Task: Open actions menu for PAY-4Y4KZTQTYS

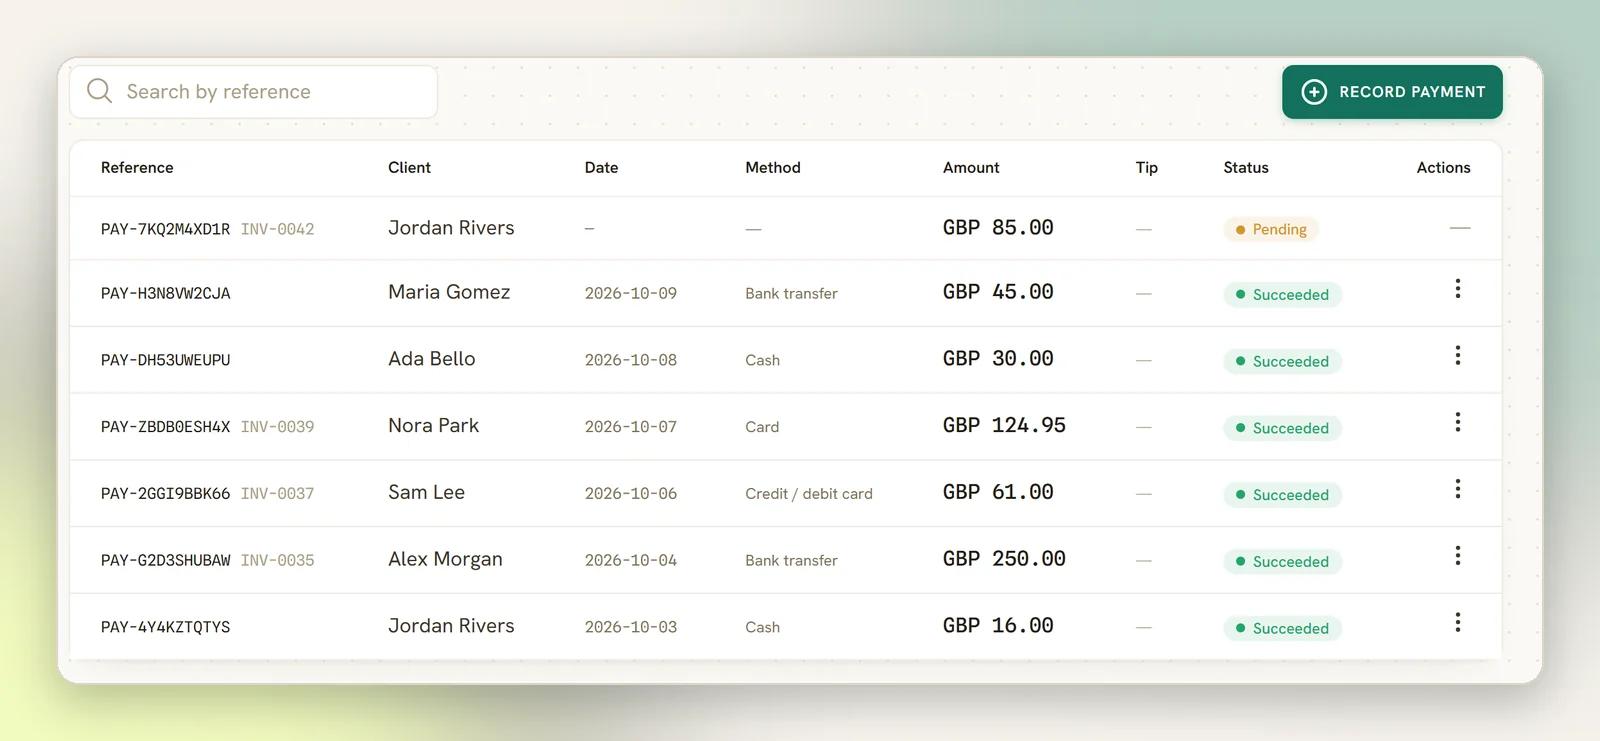Action: [1458, 623]
